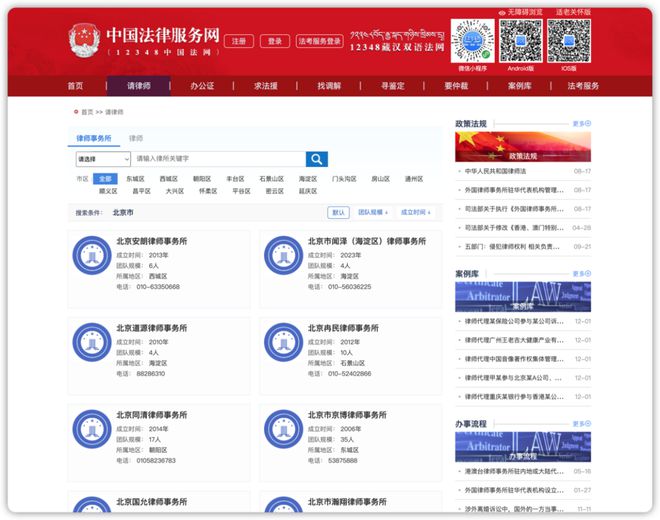The width and height of the screenshot is (660, 520).
Task: Filter by 丰台区 district
Action: click(x=235, y=179)
